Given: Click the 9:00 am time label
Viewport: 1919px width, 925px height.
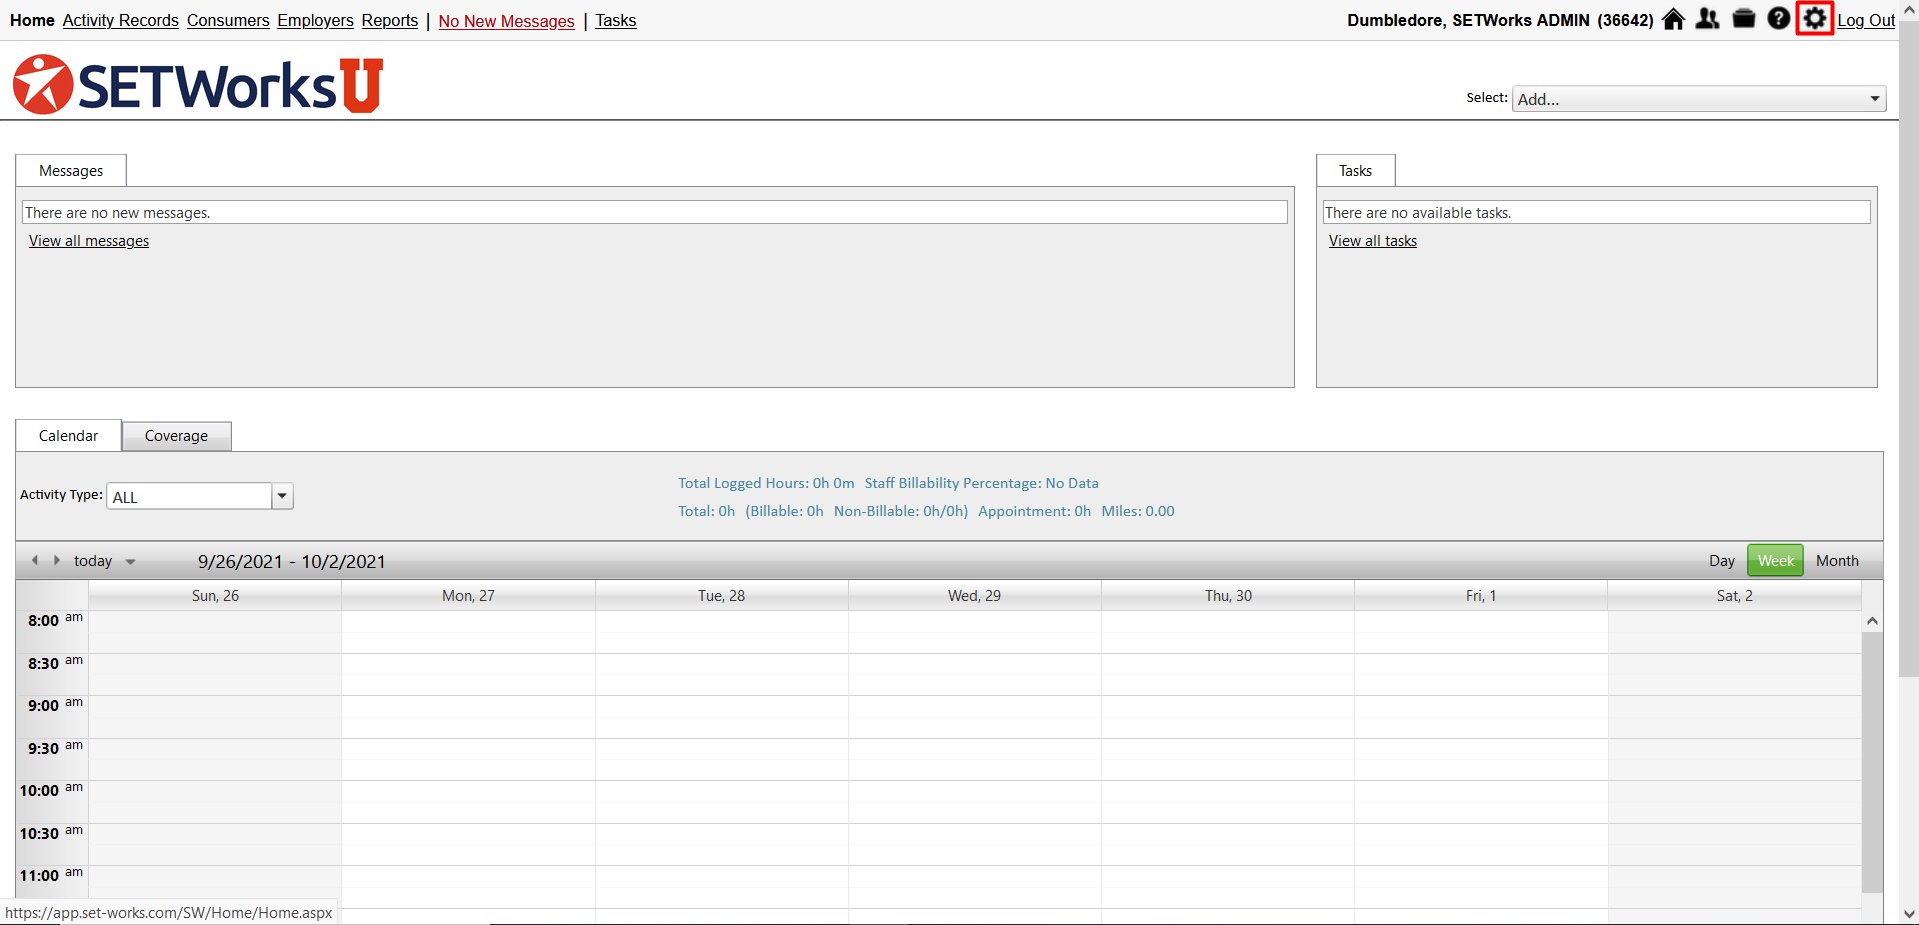Looking at the screenshot, I should tap(55, 704).
